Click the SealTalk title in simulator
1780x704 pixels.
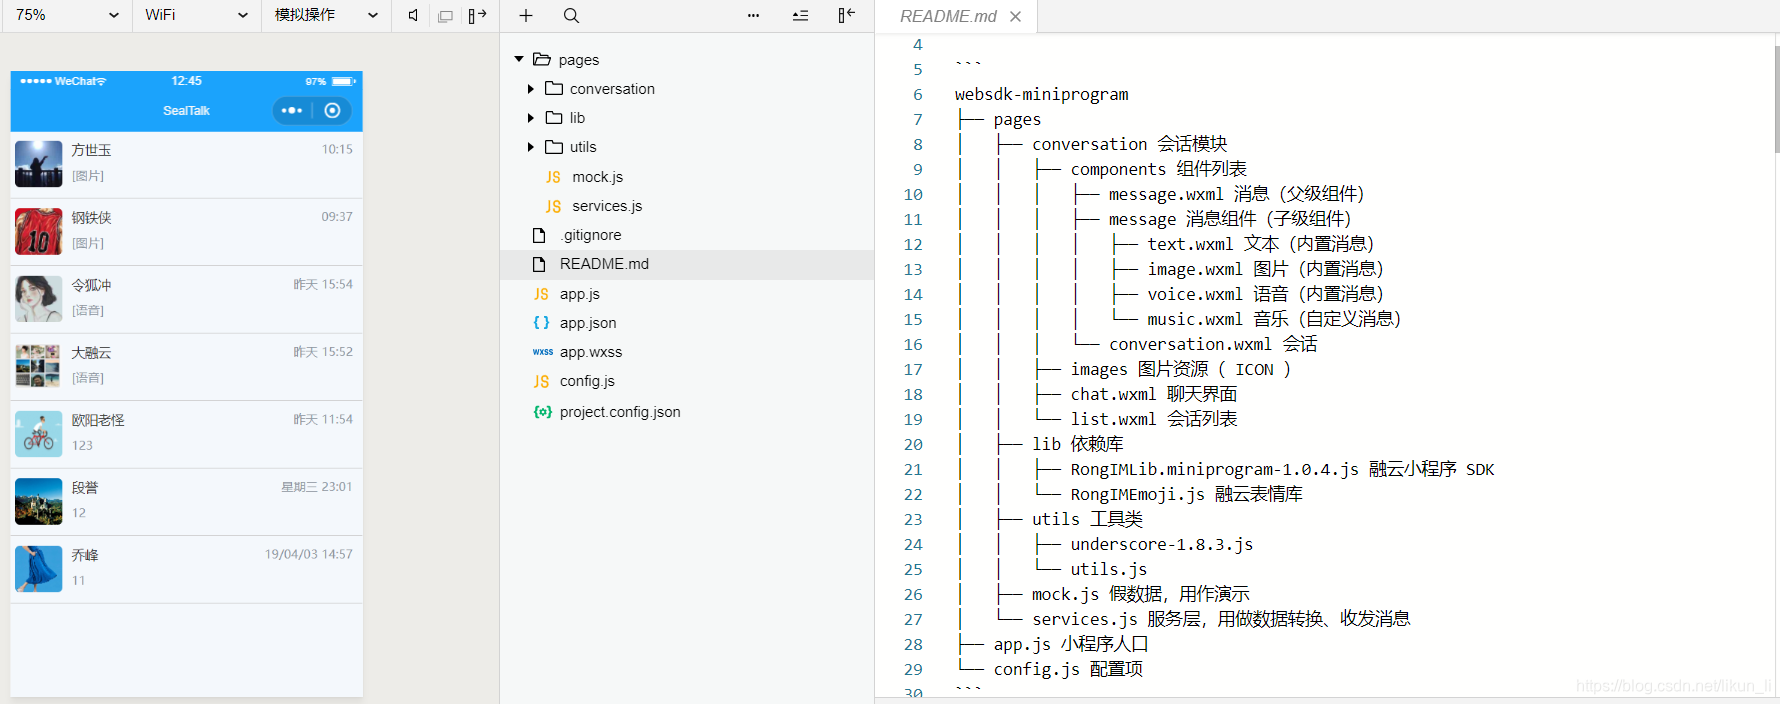186,111
